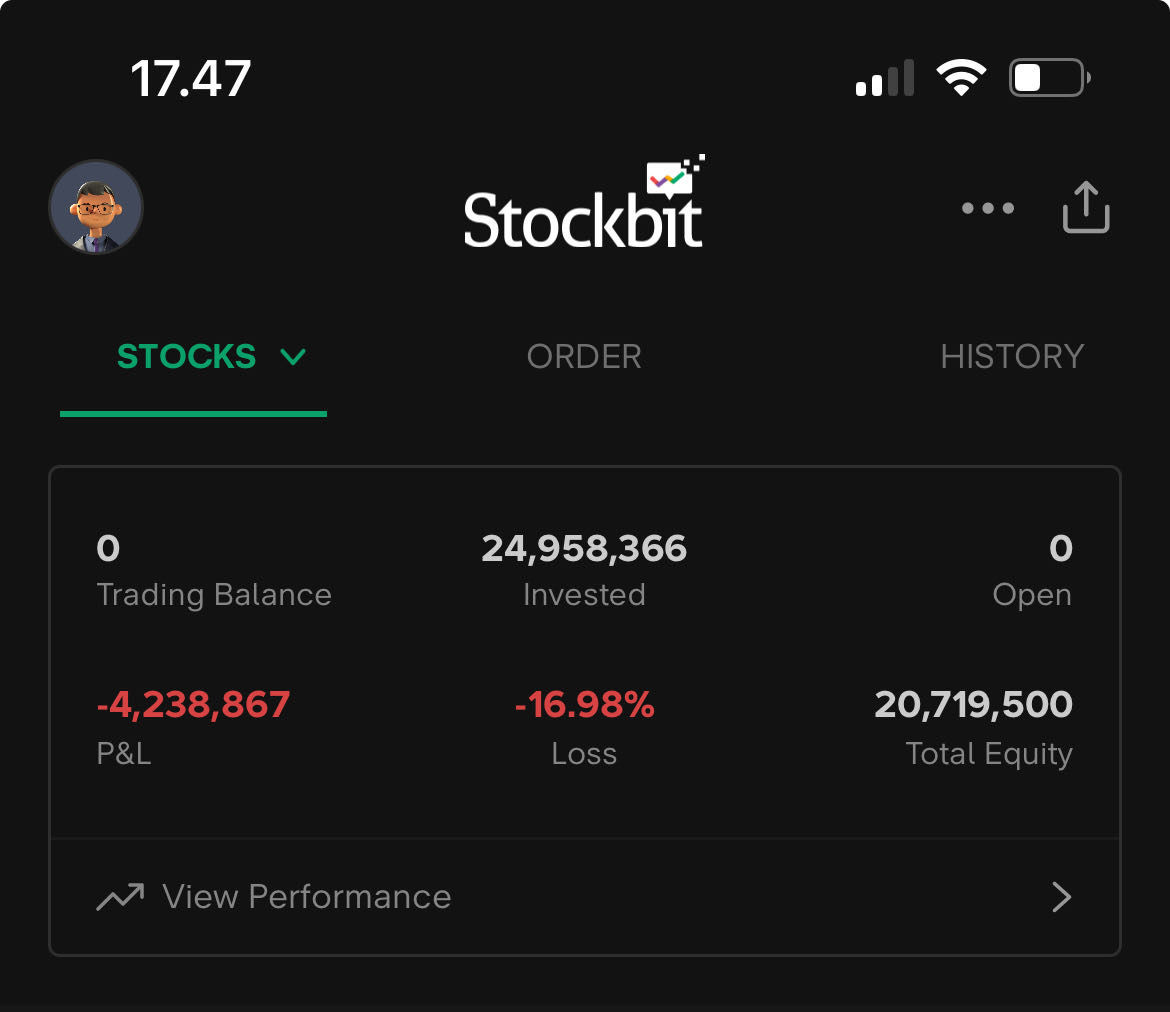Tap the -16.98% Loss figure

584,705
